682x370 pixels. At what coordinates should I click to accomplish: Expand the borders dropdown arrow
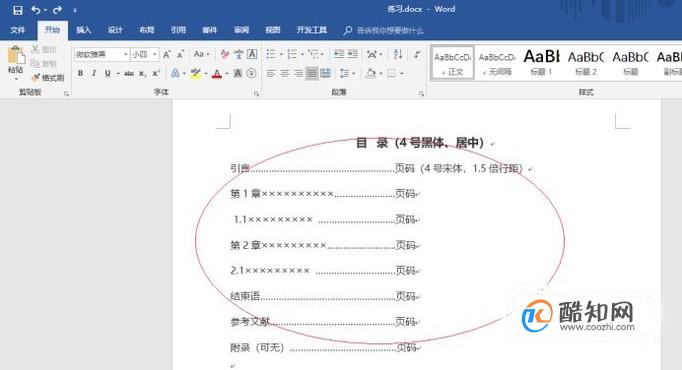(401, 73)
